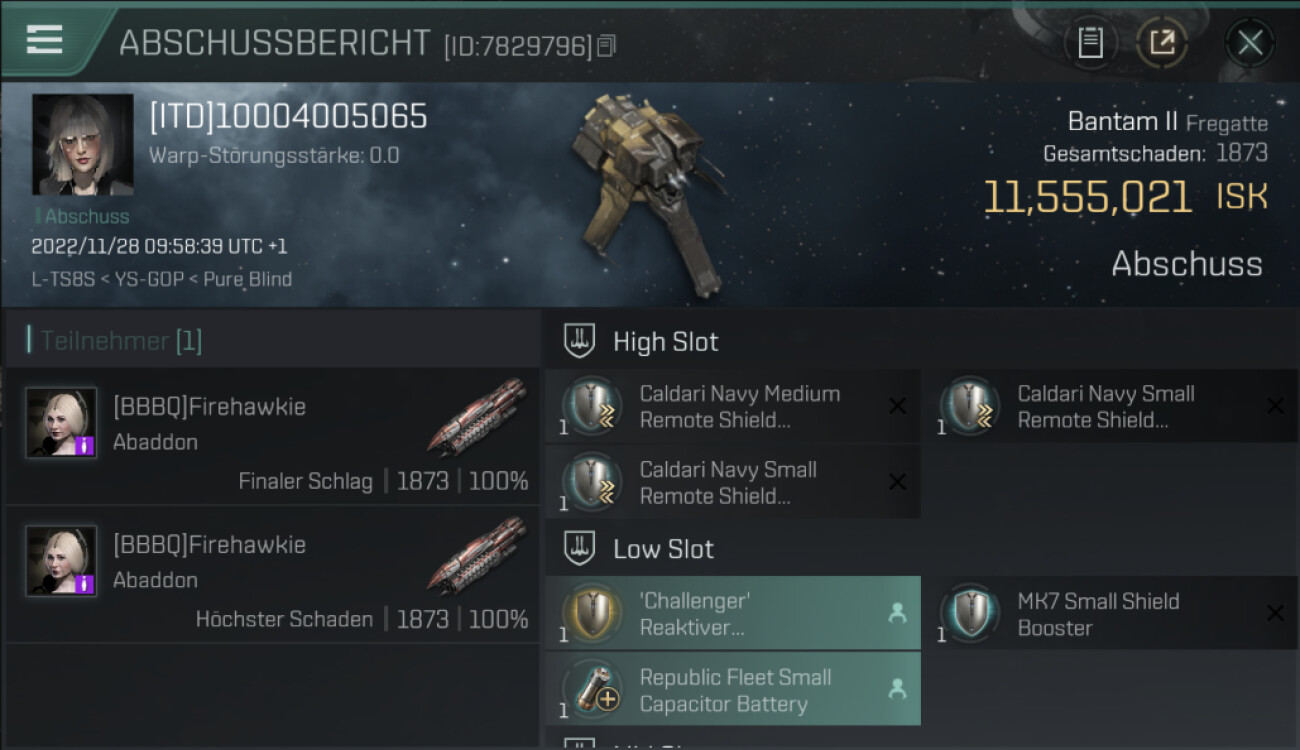The image size is (1300, 750).
Task: Click the Bantam II ship image
Action: point(645,195)
